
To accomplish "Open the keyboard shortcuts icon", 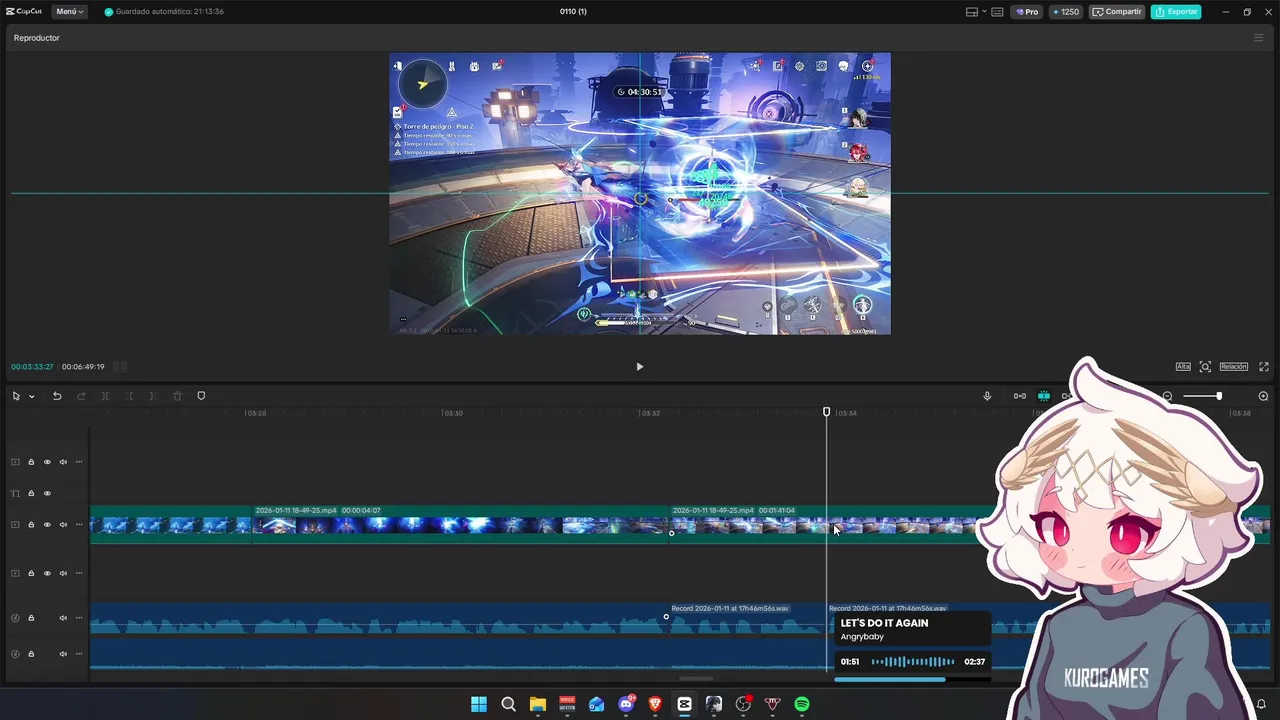I will 999,12.
